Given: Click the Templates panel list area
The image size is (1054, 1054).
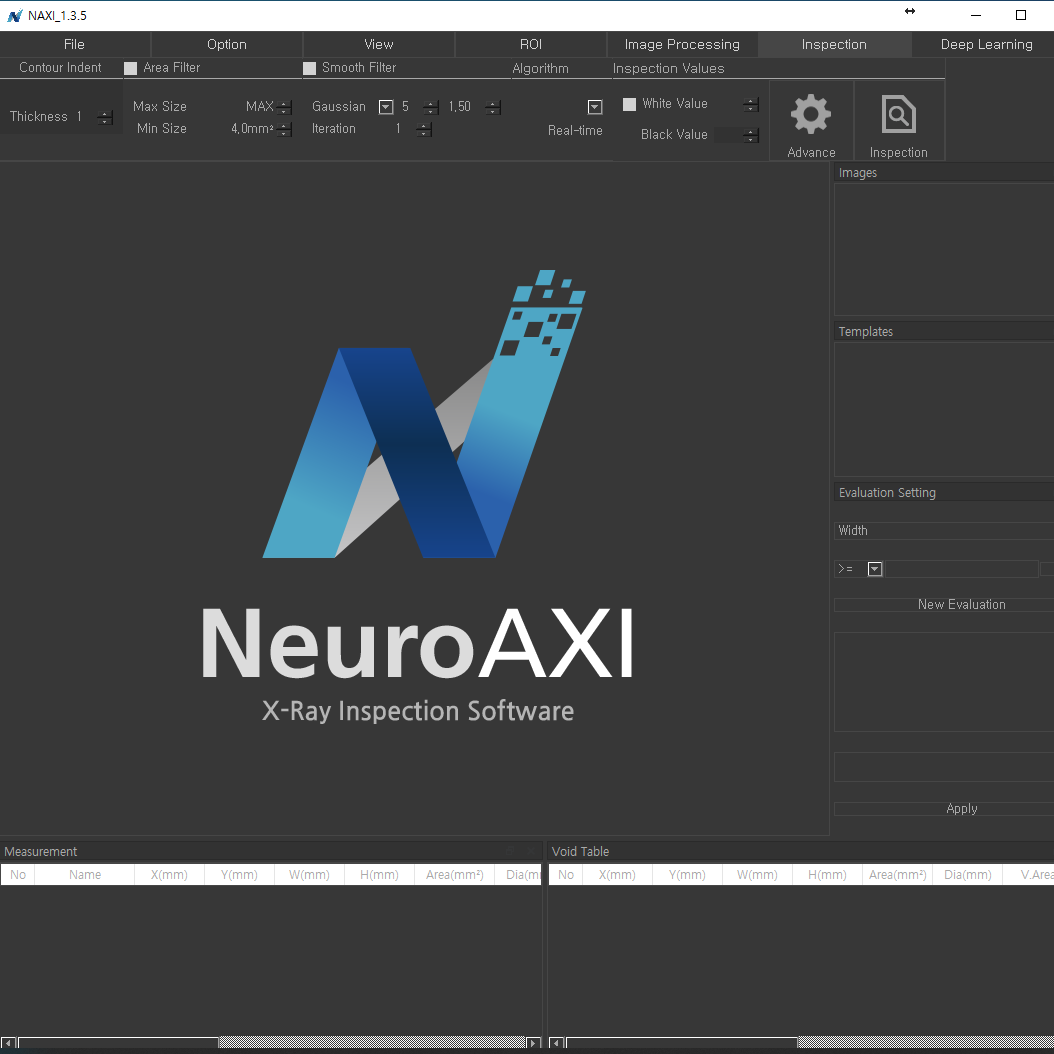Looking at the screenshot, I should [944, 409].
